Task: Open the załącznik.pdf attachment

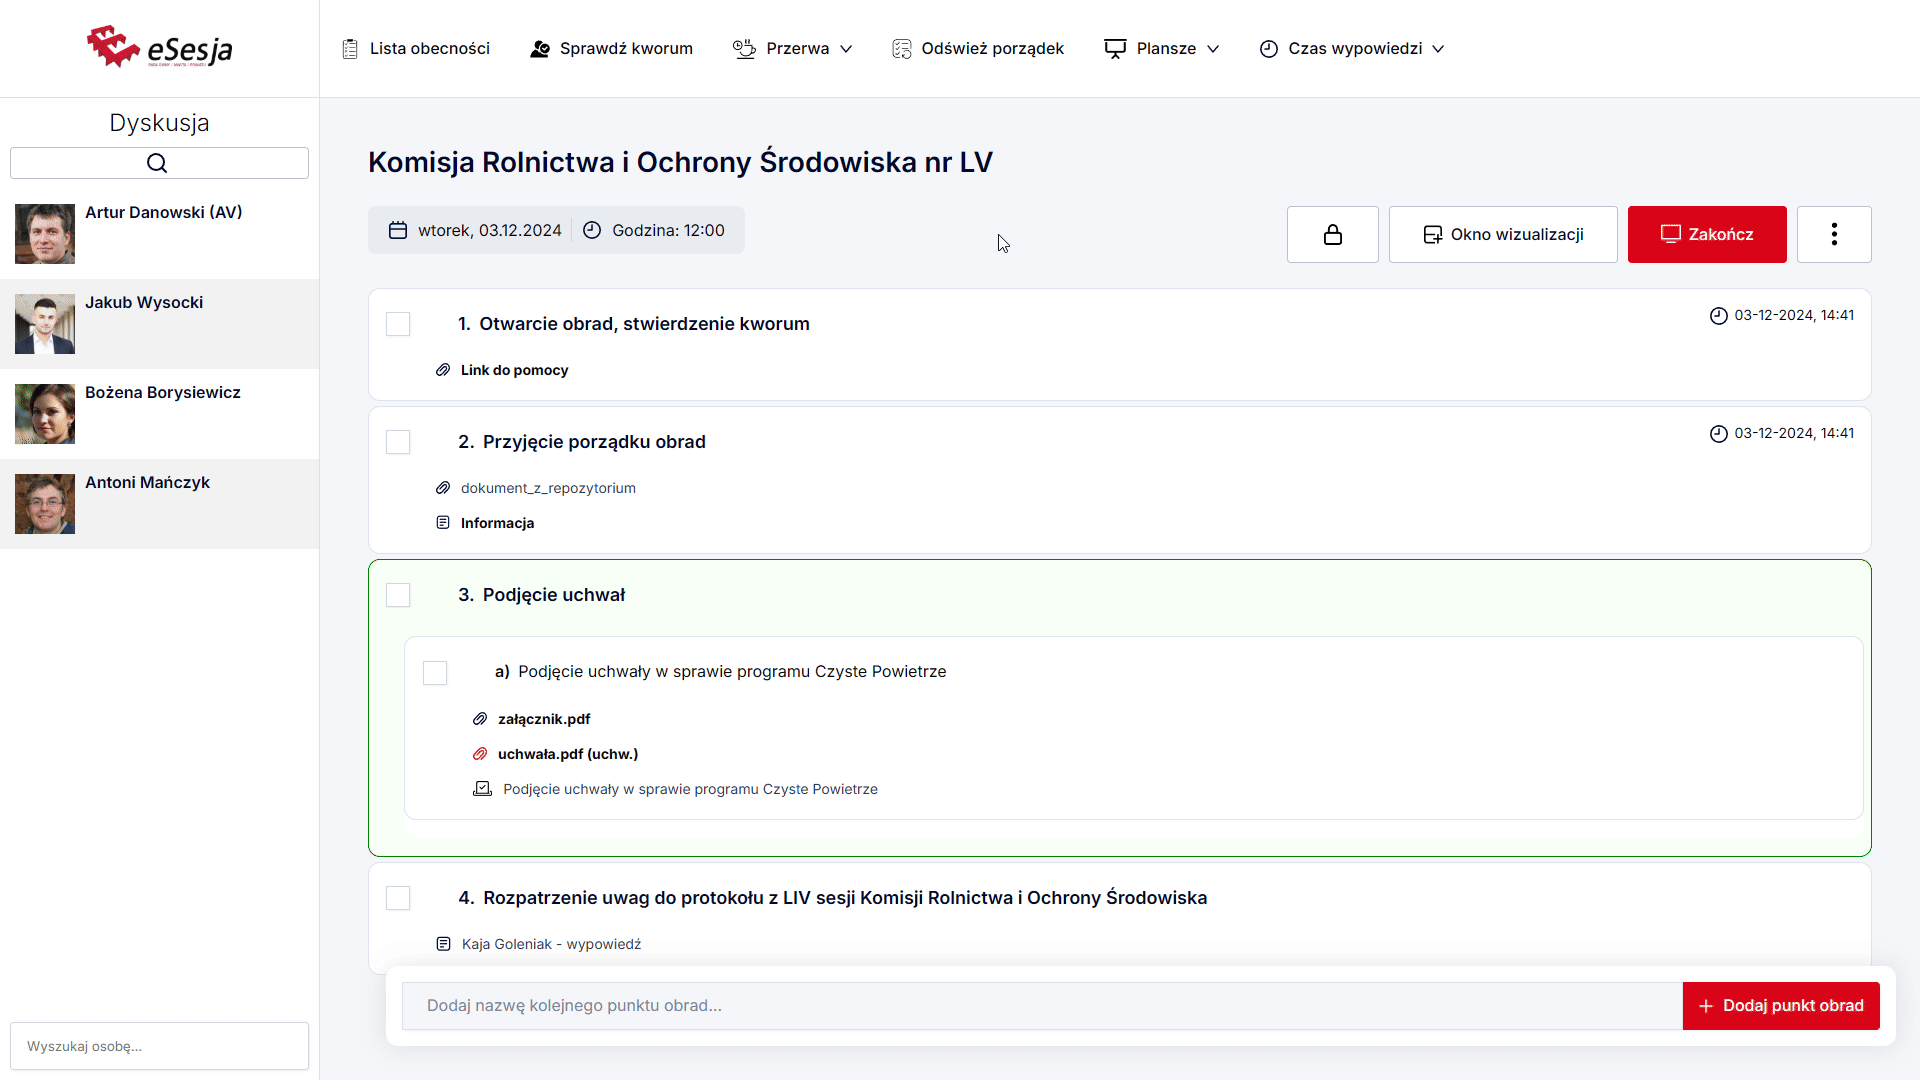Action: coord(544,719)
